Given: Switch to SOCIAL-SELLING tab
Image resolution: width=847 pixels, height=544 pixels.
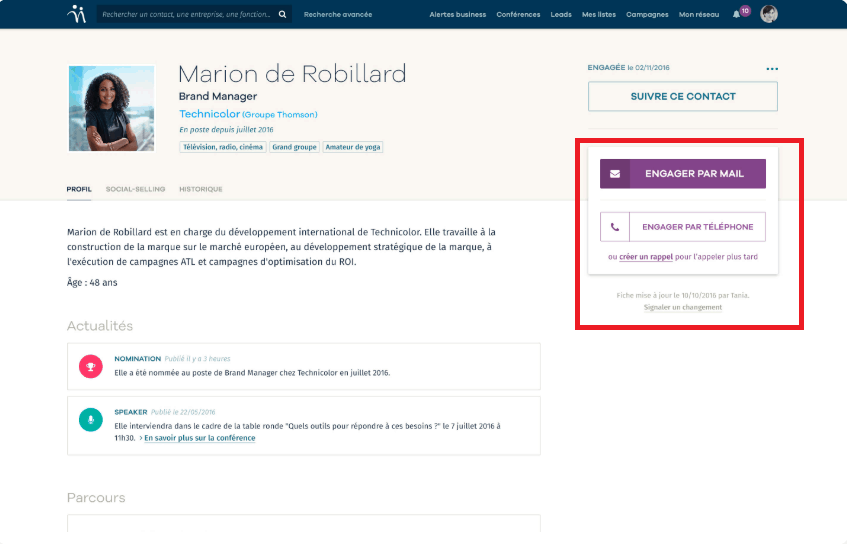Looking at the screenshot, I should 135,189.
